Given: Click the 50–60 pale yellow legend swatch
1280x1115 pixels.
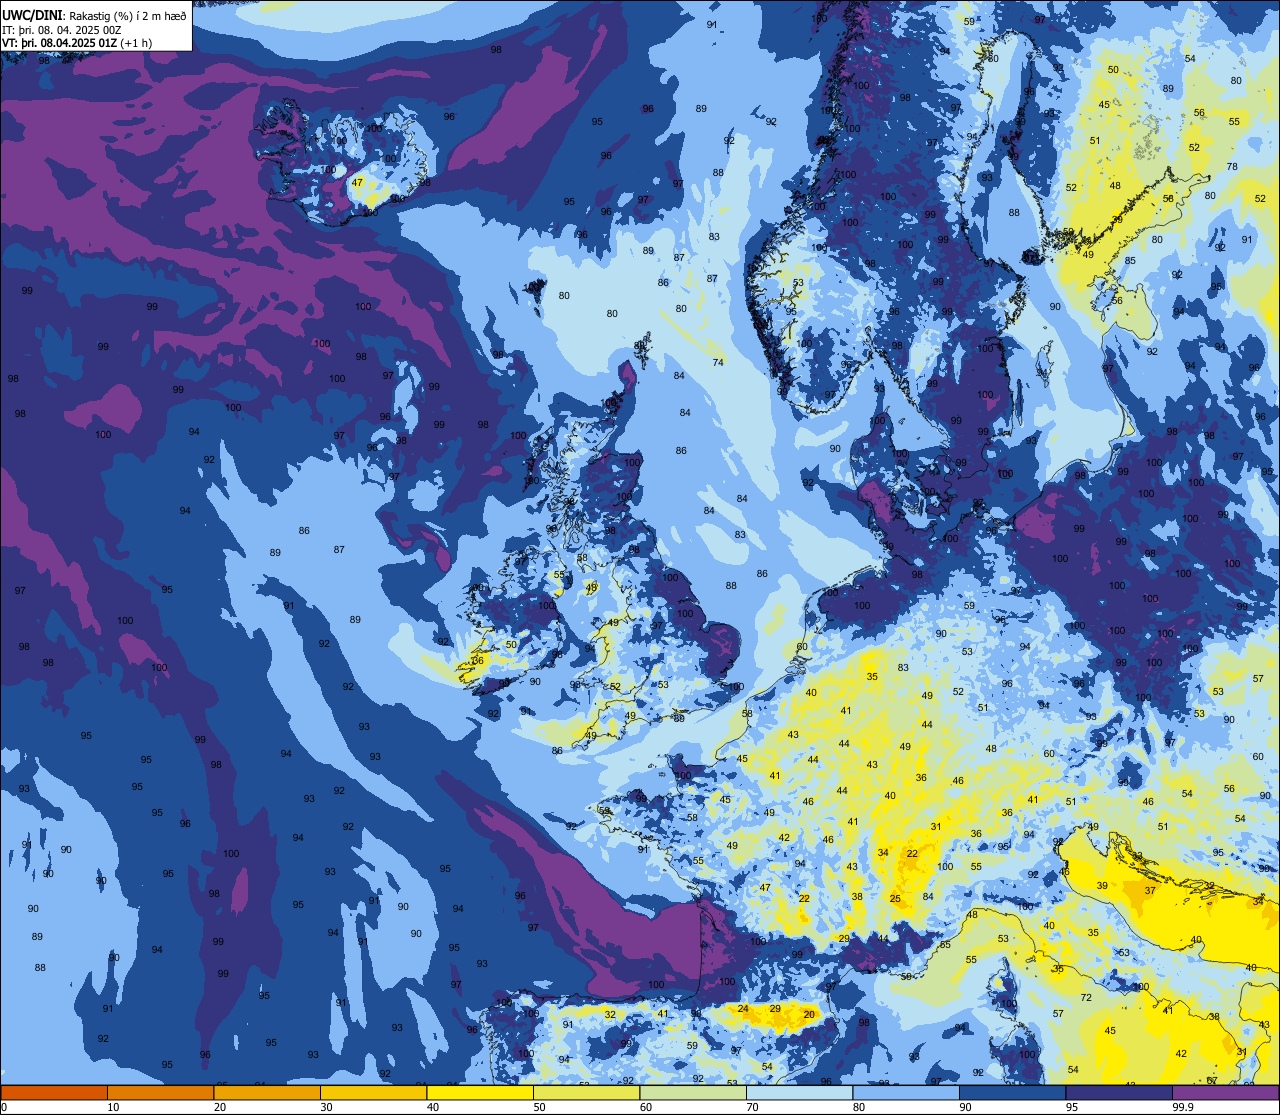Looking at the screenshot, I should point(586,1092).
